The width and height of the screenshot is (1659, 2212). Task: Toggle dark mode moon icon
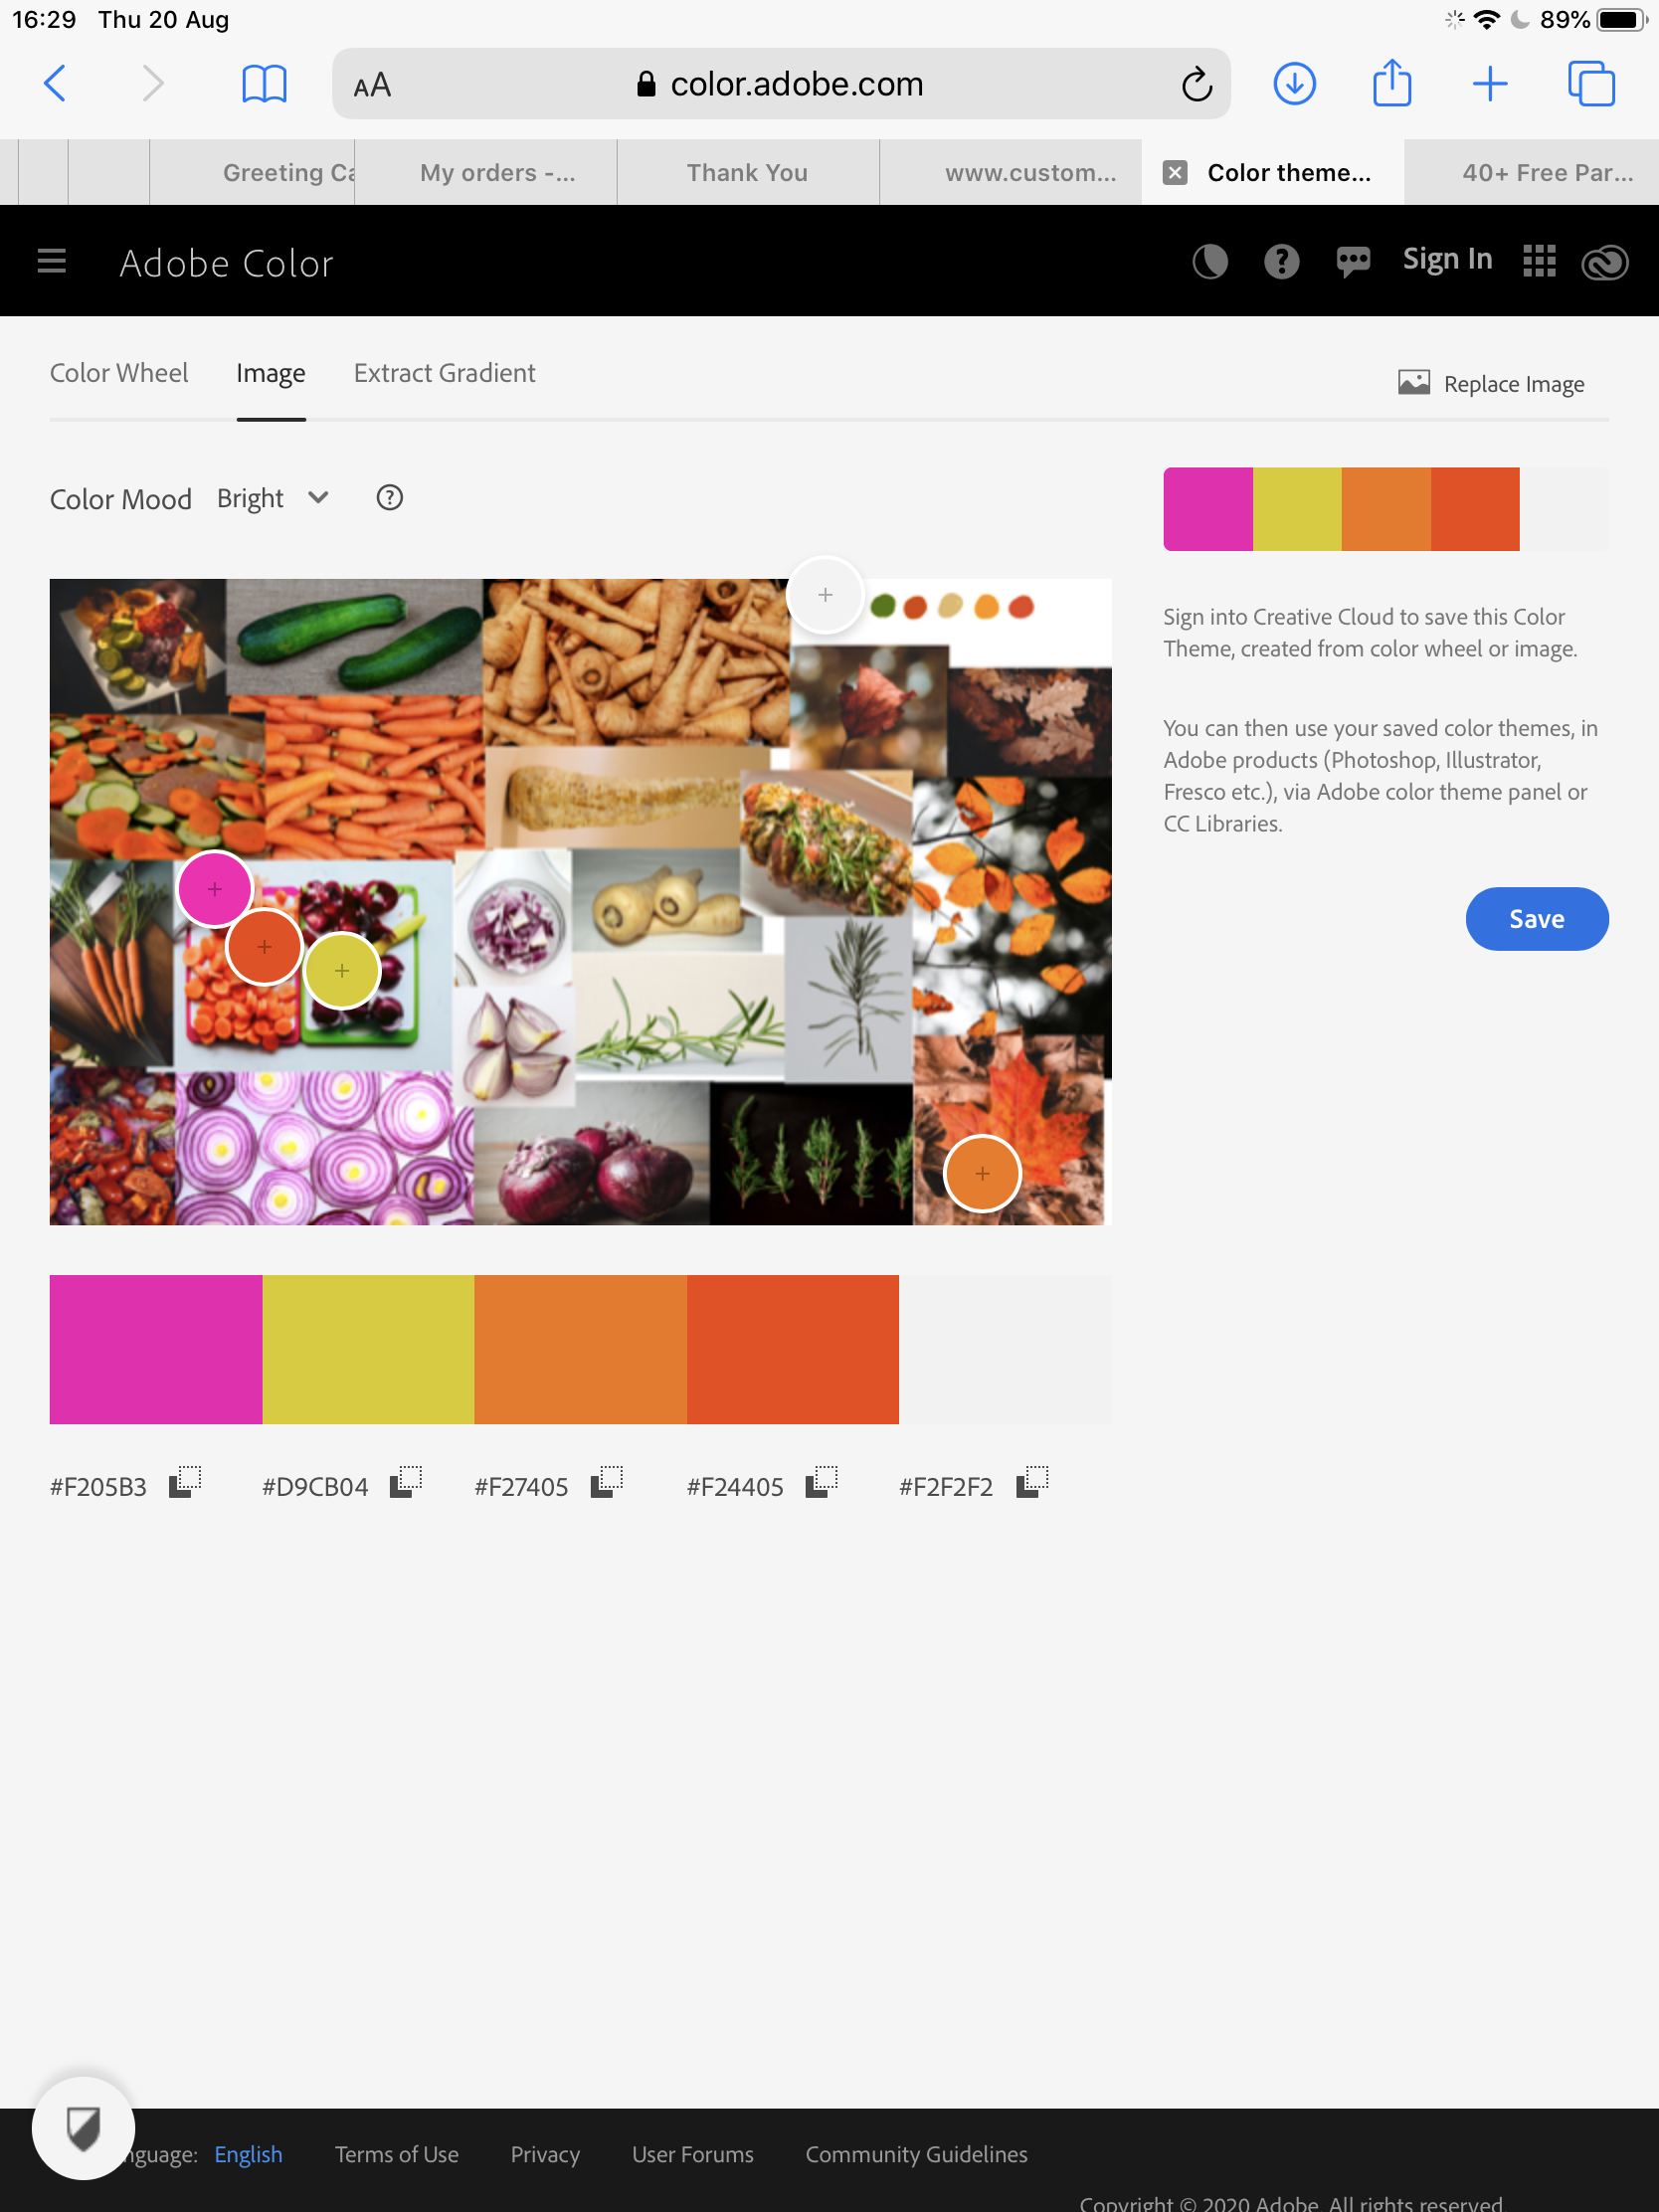tap(1209, 261)
